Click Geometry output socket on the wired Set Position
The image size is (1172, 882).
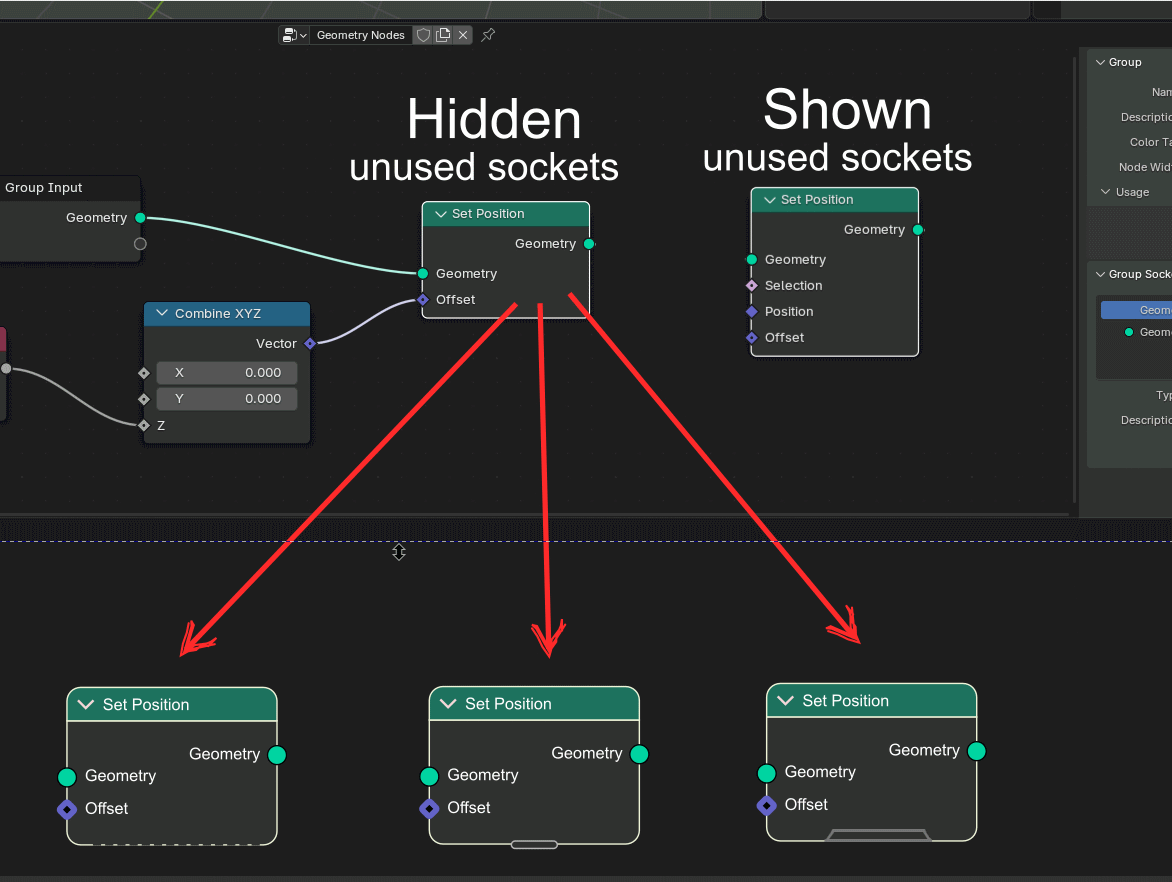pyautogui.click(x=589, y=244)
